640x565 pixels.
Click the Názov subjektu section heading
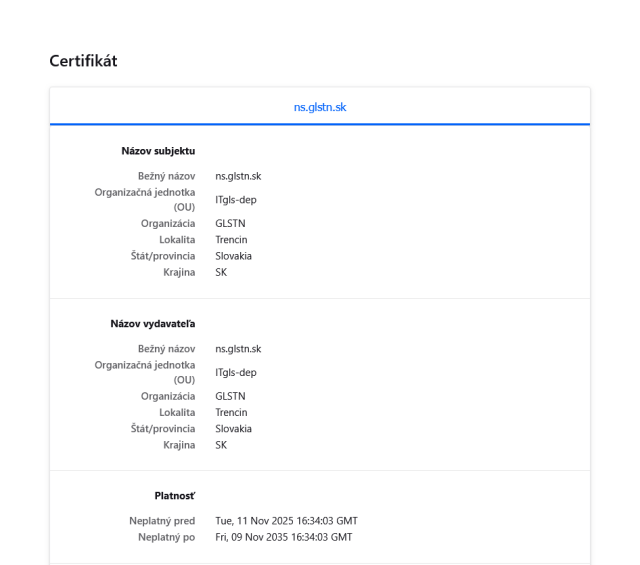[151, 151]
